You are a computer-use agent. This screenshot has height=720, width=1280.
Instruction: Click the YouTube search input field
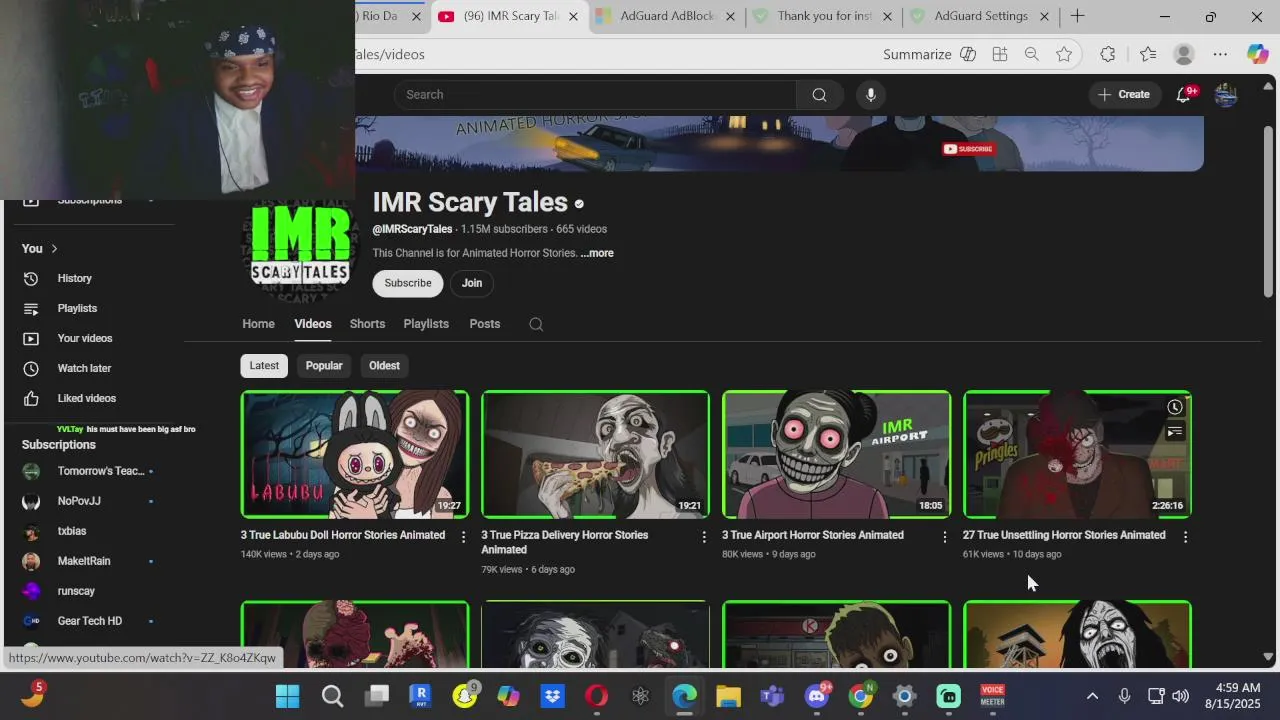coord(595,94)
